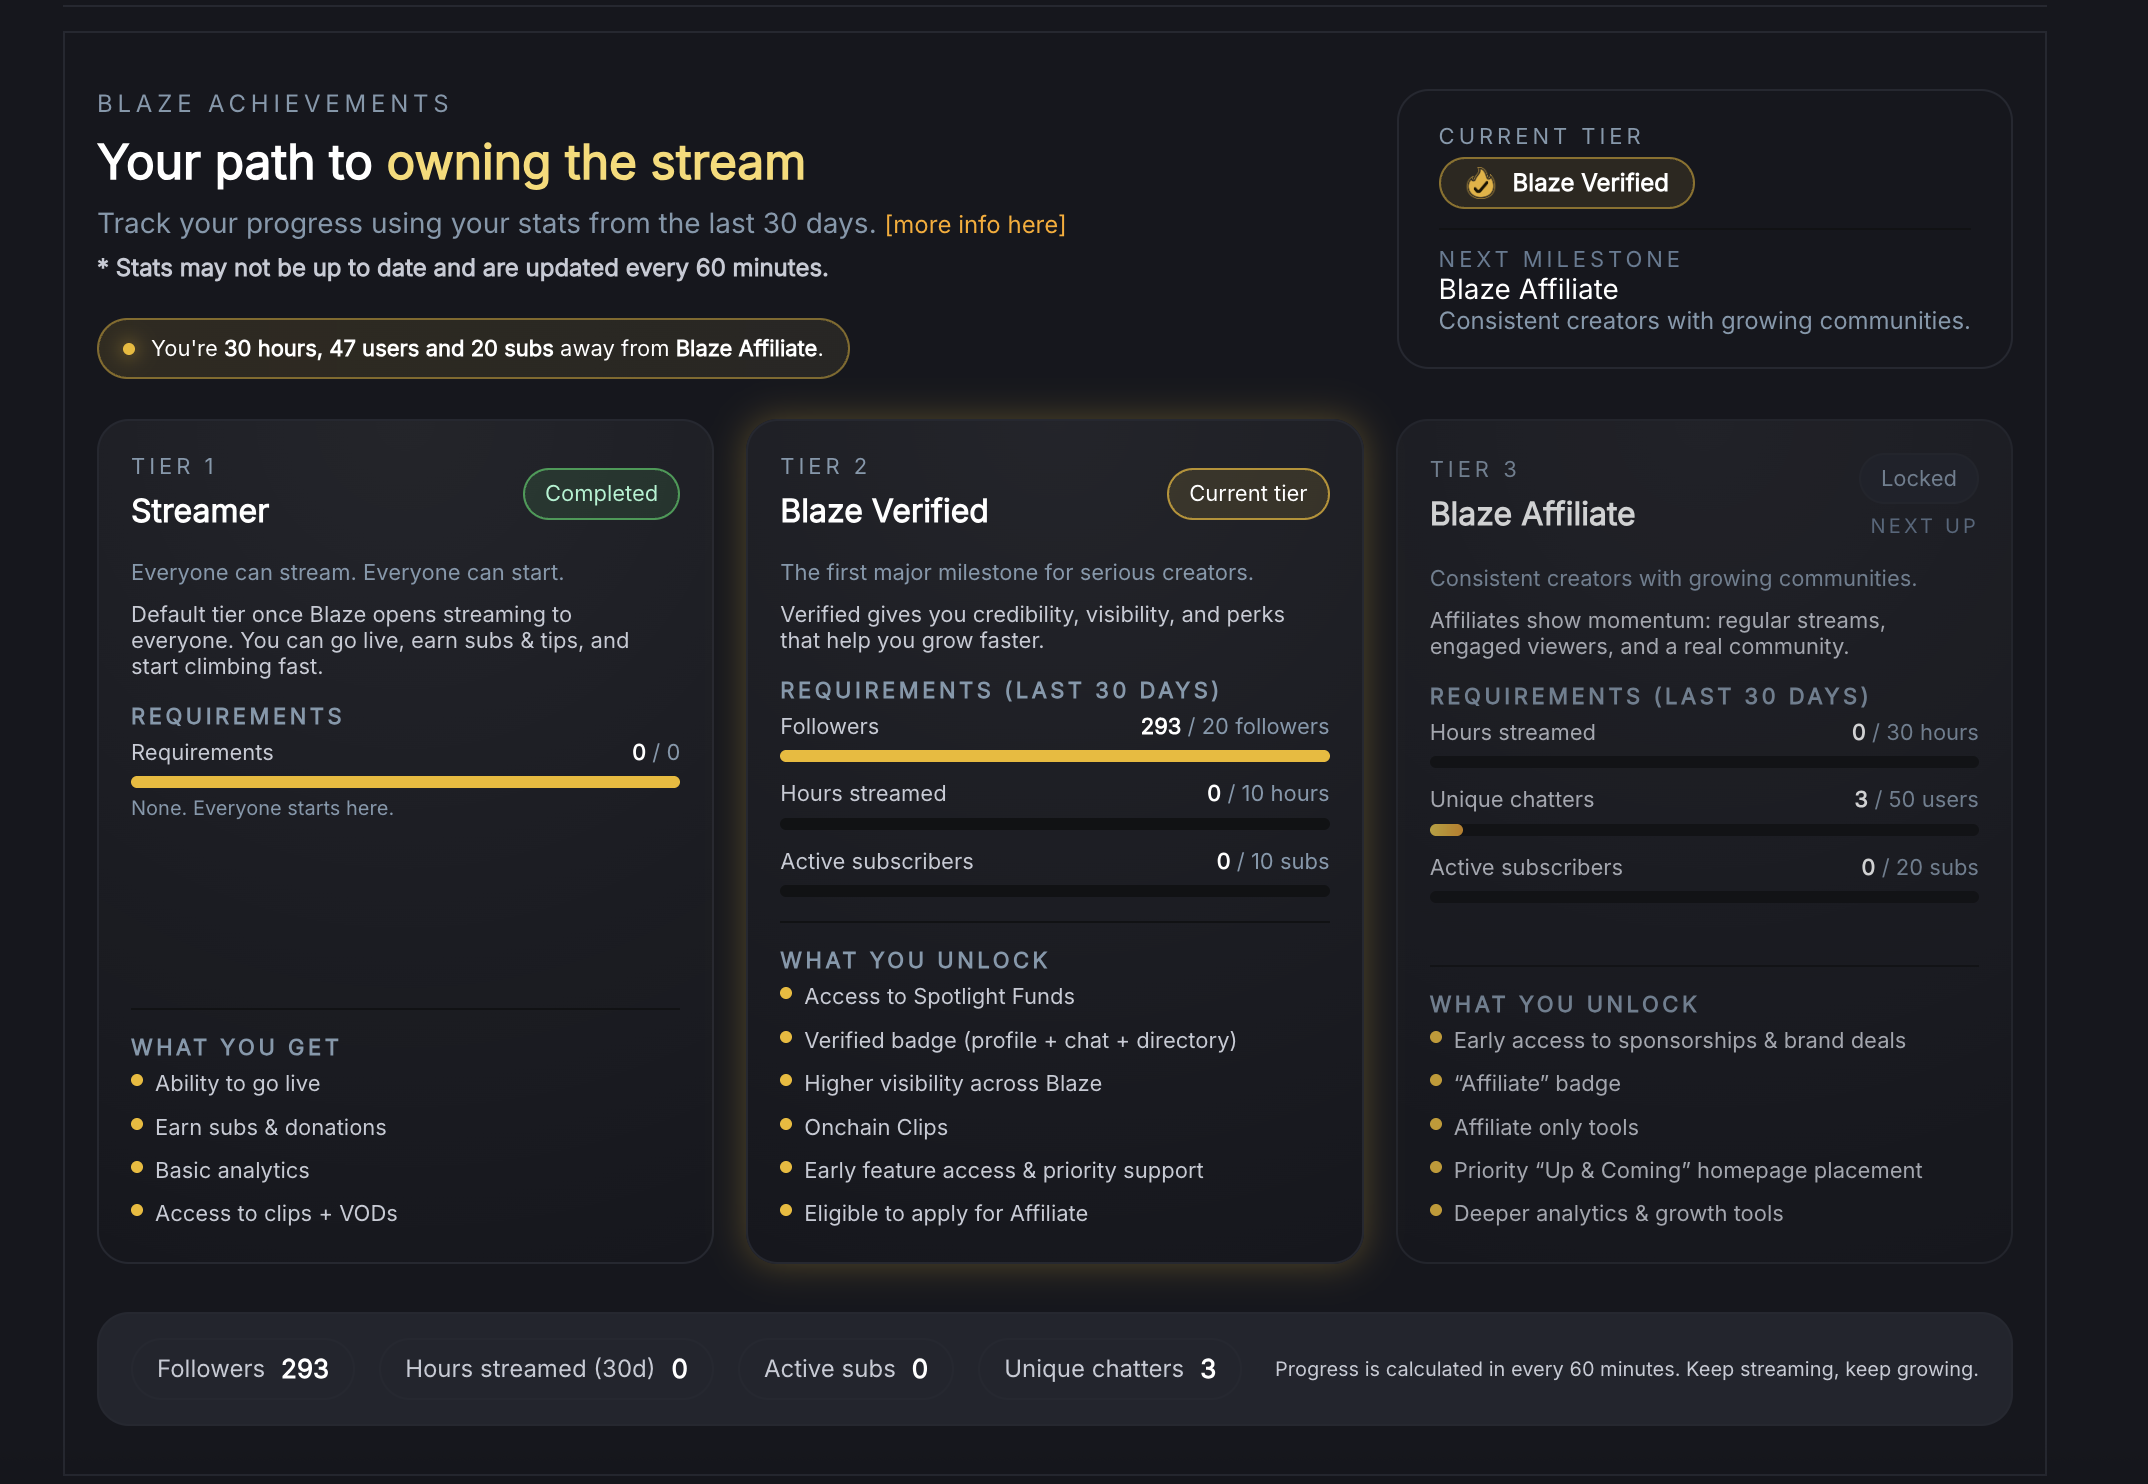Click the Blaze Affiliate tier heading
Viewport: 2148px width, 1484px height.
1532,514
